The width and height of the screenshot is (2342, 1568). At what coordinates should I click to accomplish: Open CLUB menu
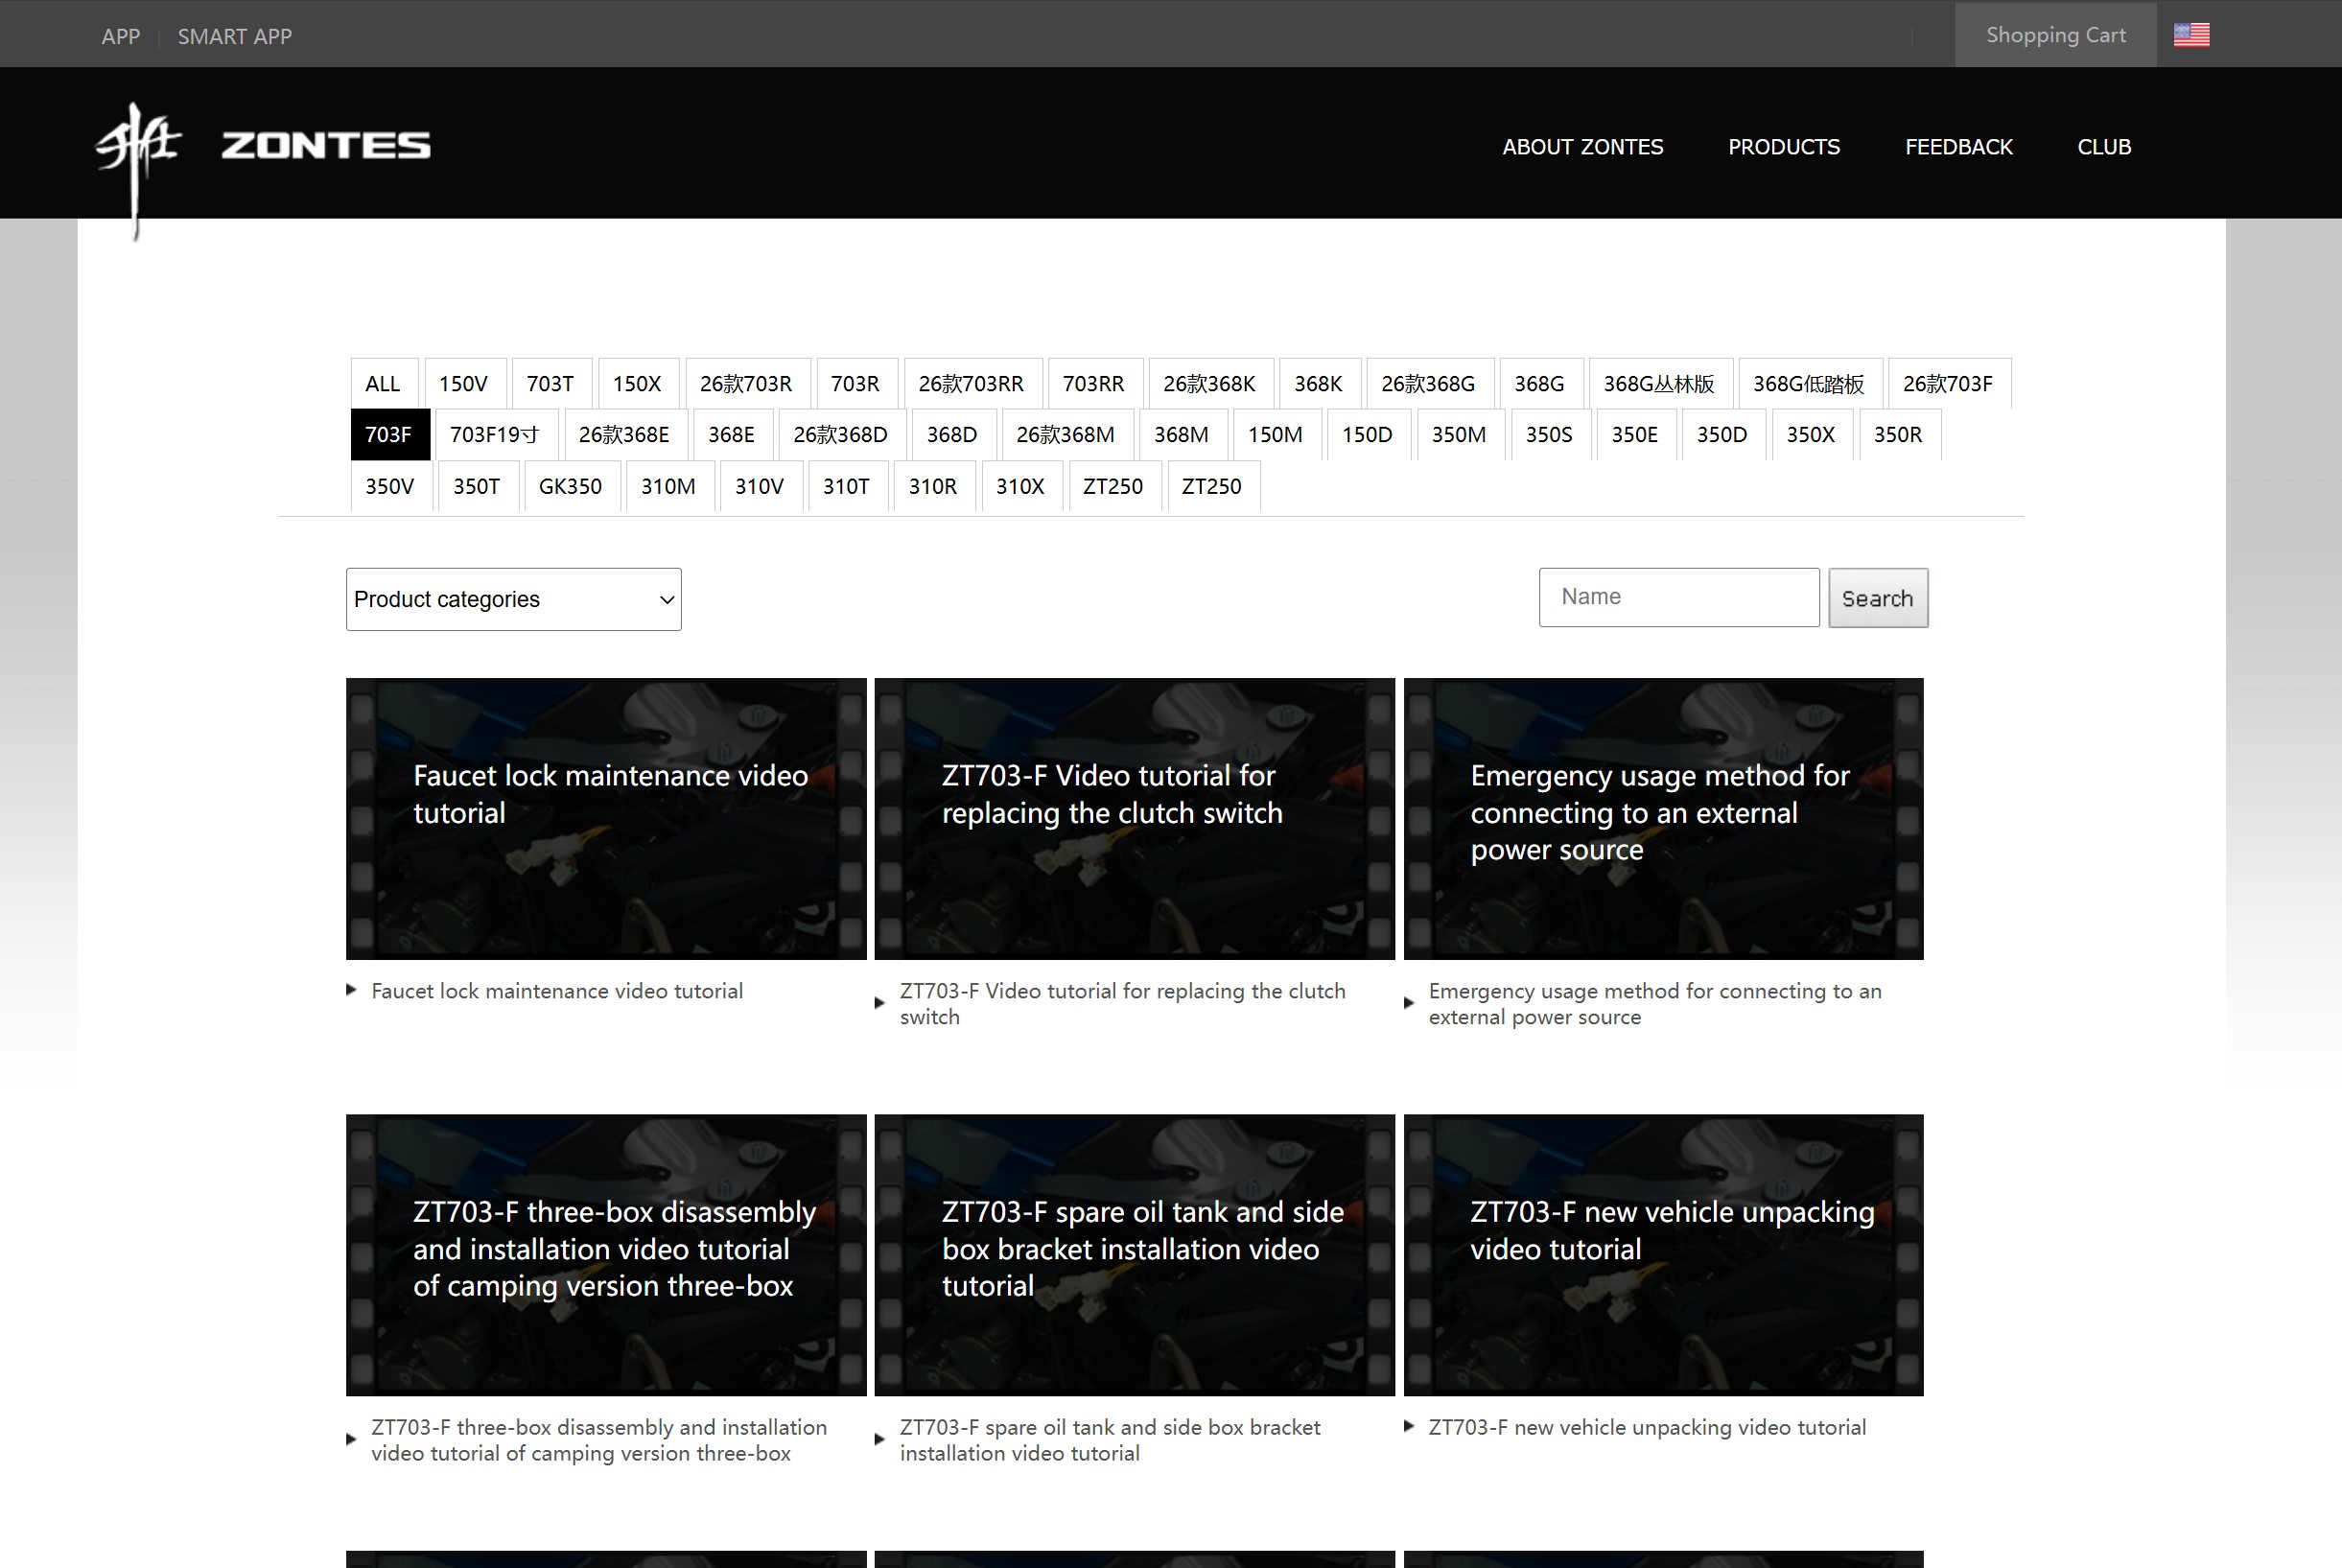[2104, 147]
